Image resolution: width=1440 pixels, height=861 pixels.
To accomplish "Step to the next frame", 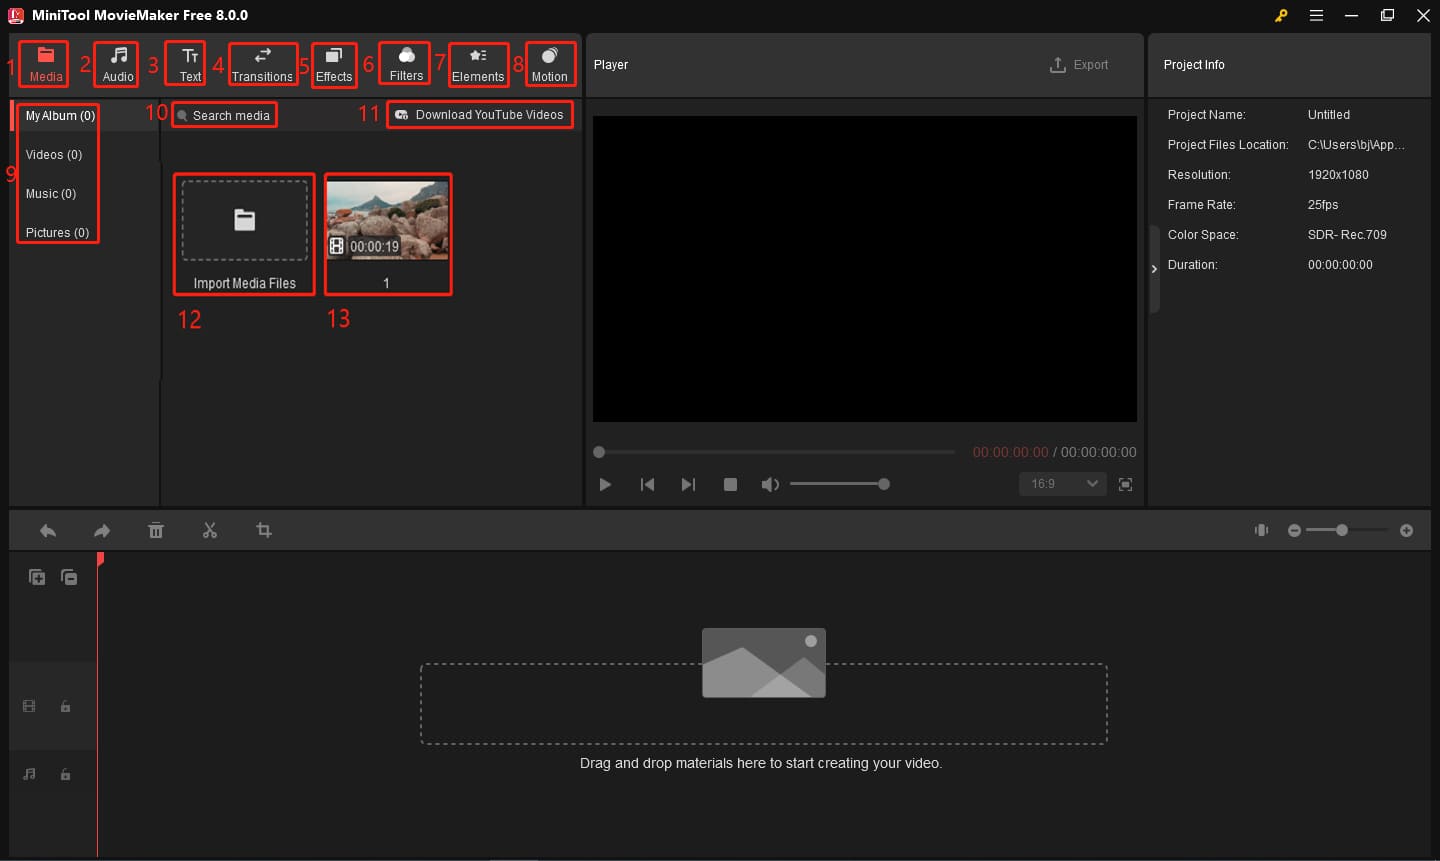I will [x=688, y=485].
